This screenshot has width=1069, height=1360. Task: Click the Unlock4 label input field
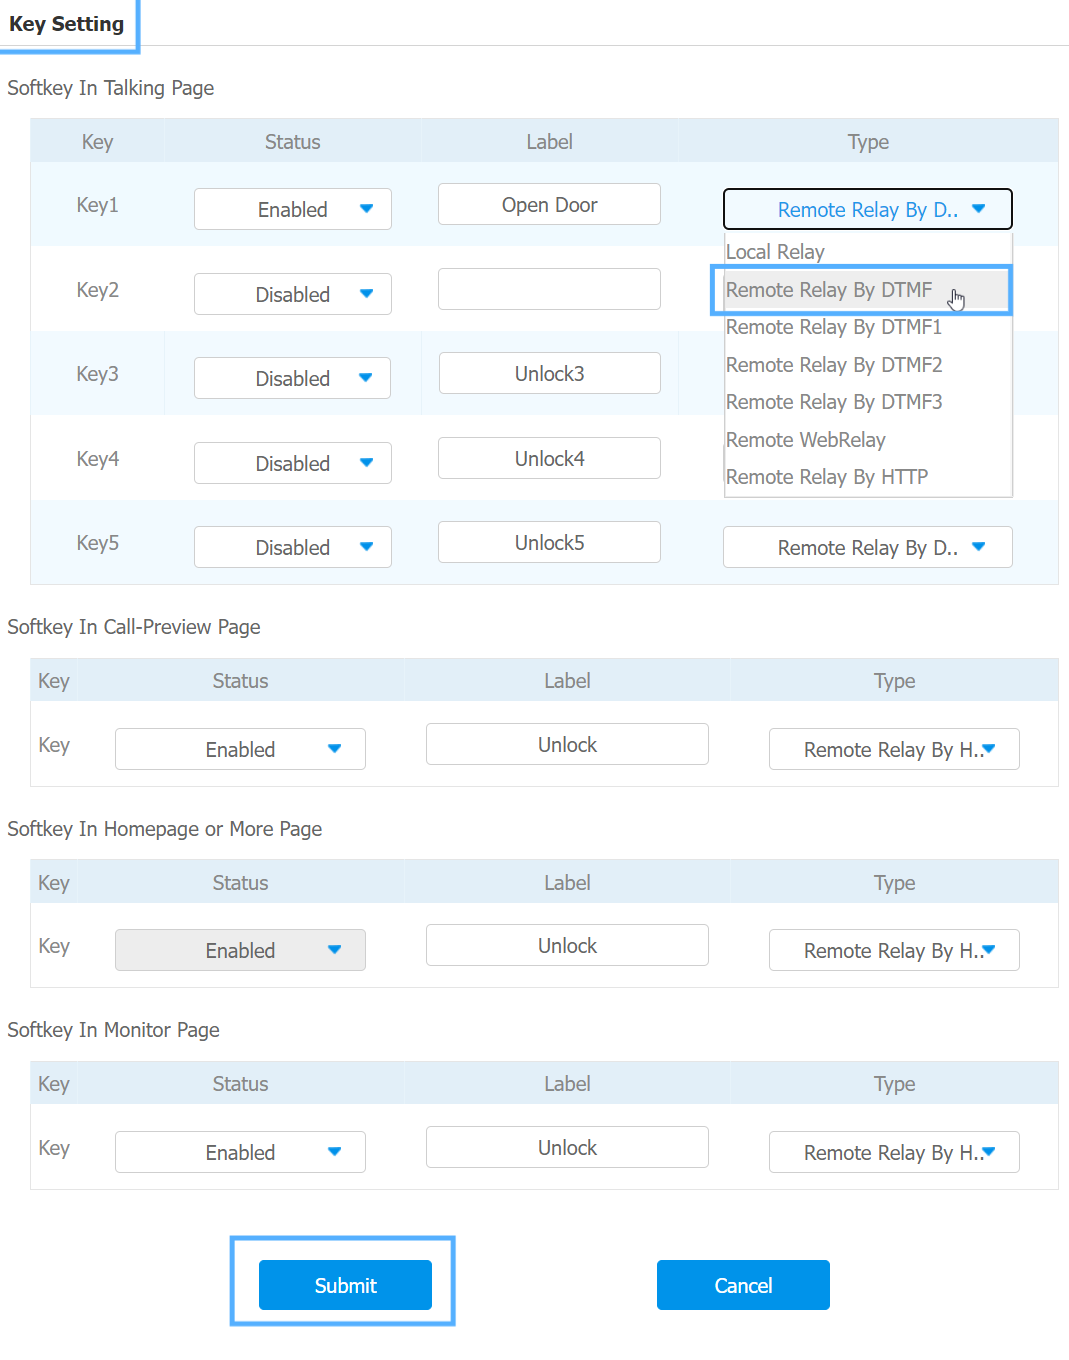[x=549, y=458]
